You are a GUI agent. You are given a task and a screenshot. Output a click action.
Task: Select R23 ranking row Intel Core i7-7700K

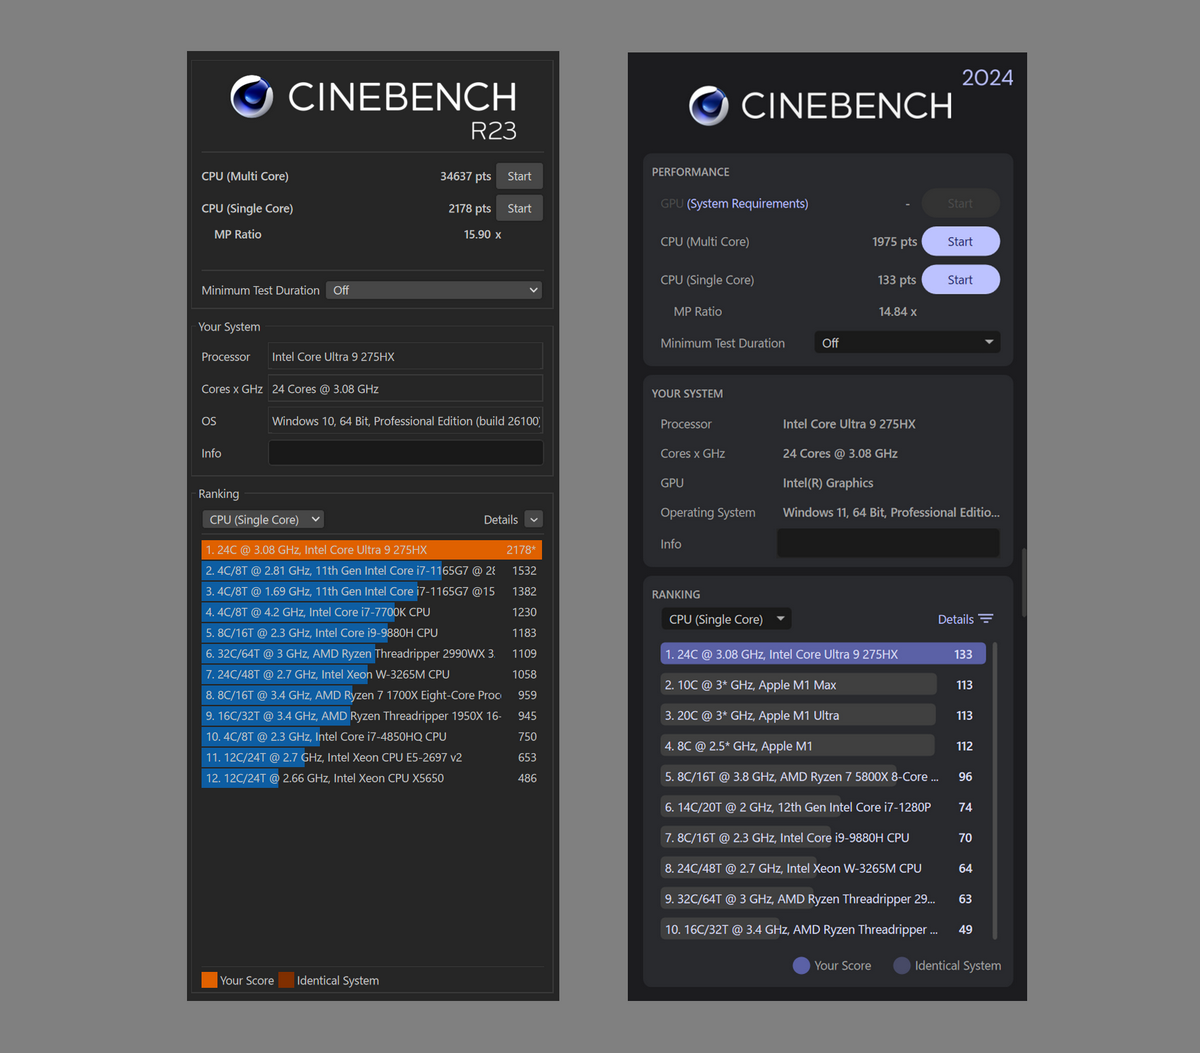371,612
